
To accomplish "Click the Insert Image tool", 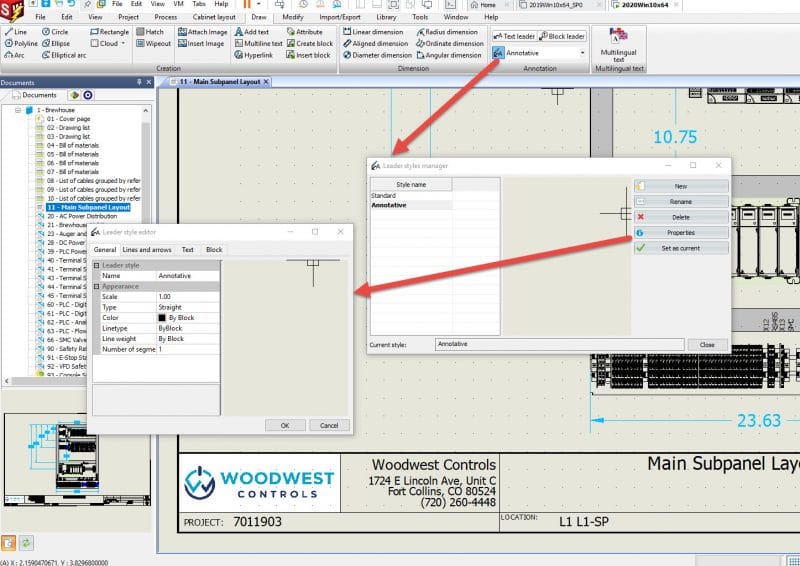I will coord(201,43).
